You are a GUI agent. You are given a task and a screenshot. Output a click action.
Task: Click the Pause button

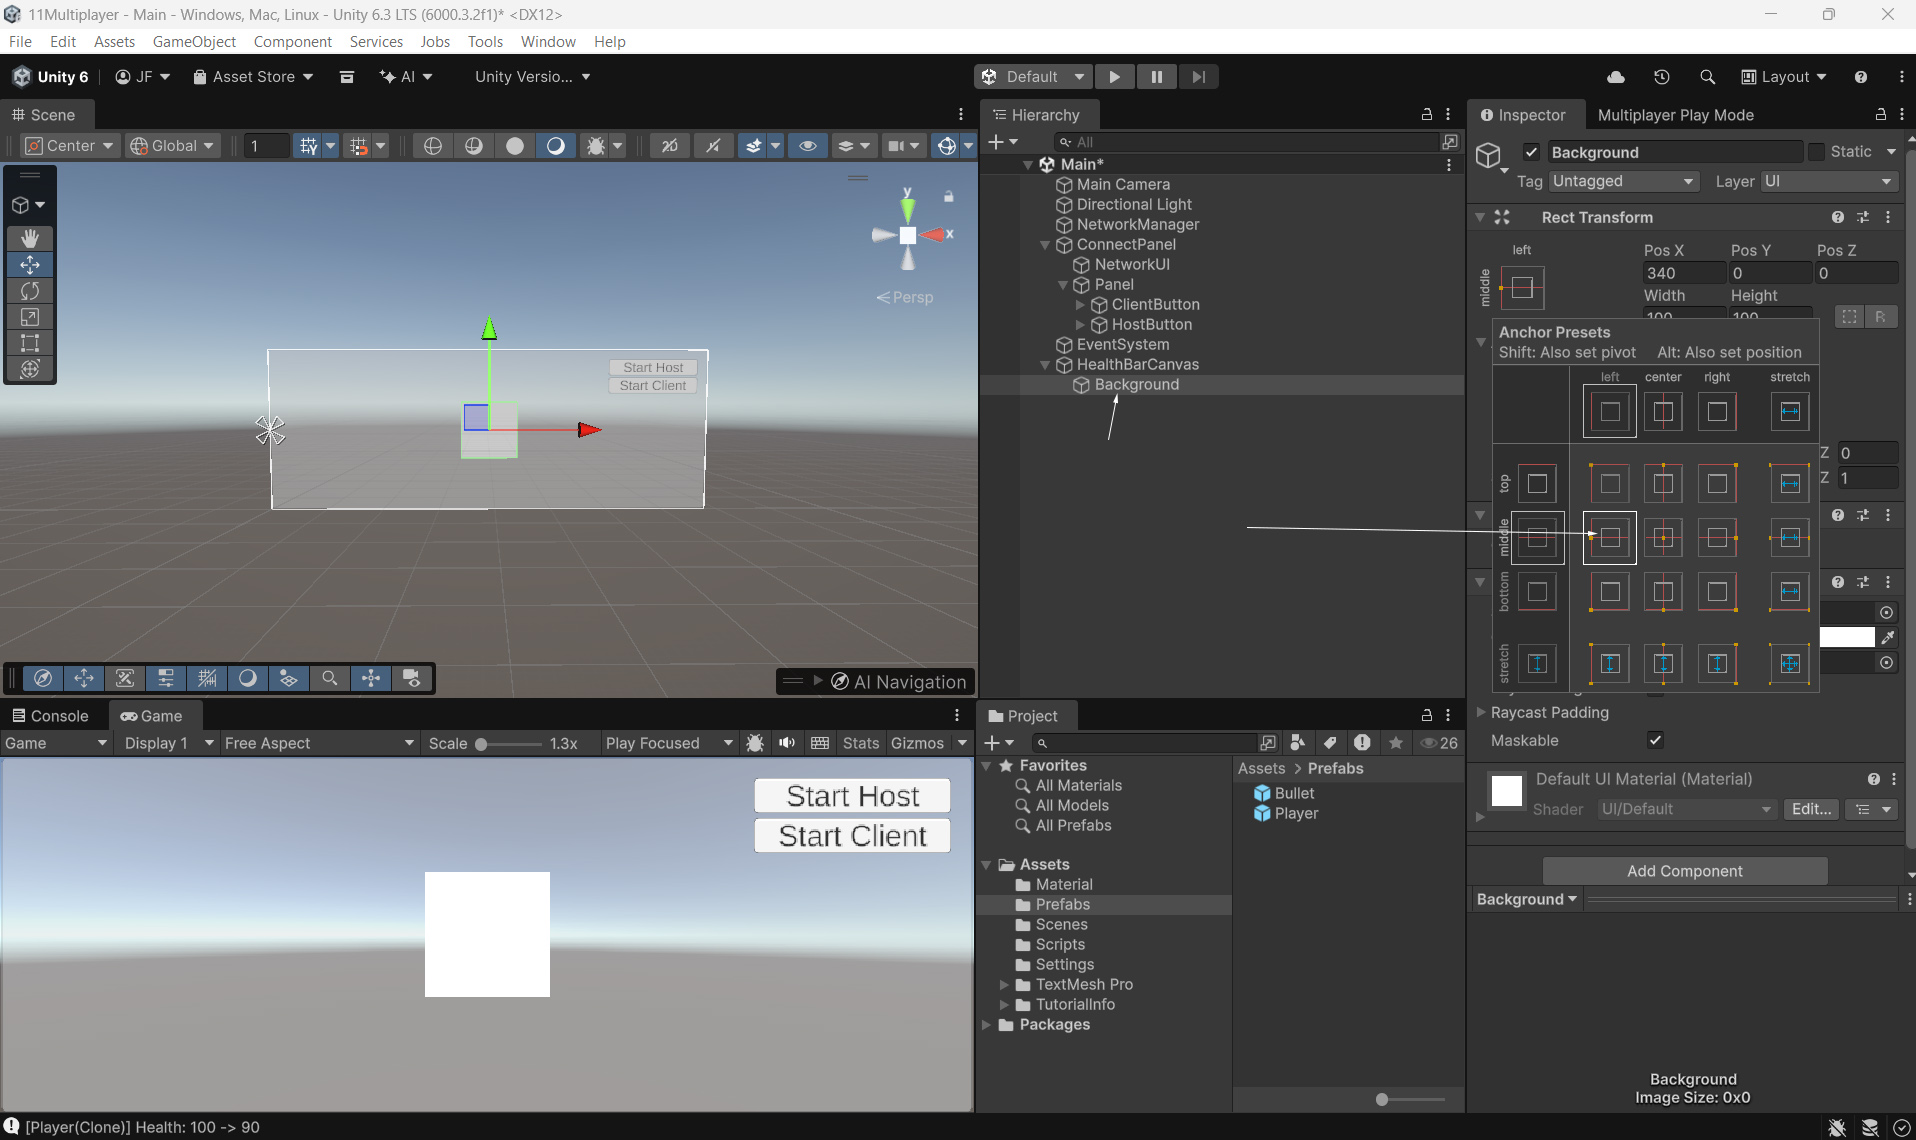(x=1156, y=77)
